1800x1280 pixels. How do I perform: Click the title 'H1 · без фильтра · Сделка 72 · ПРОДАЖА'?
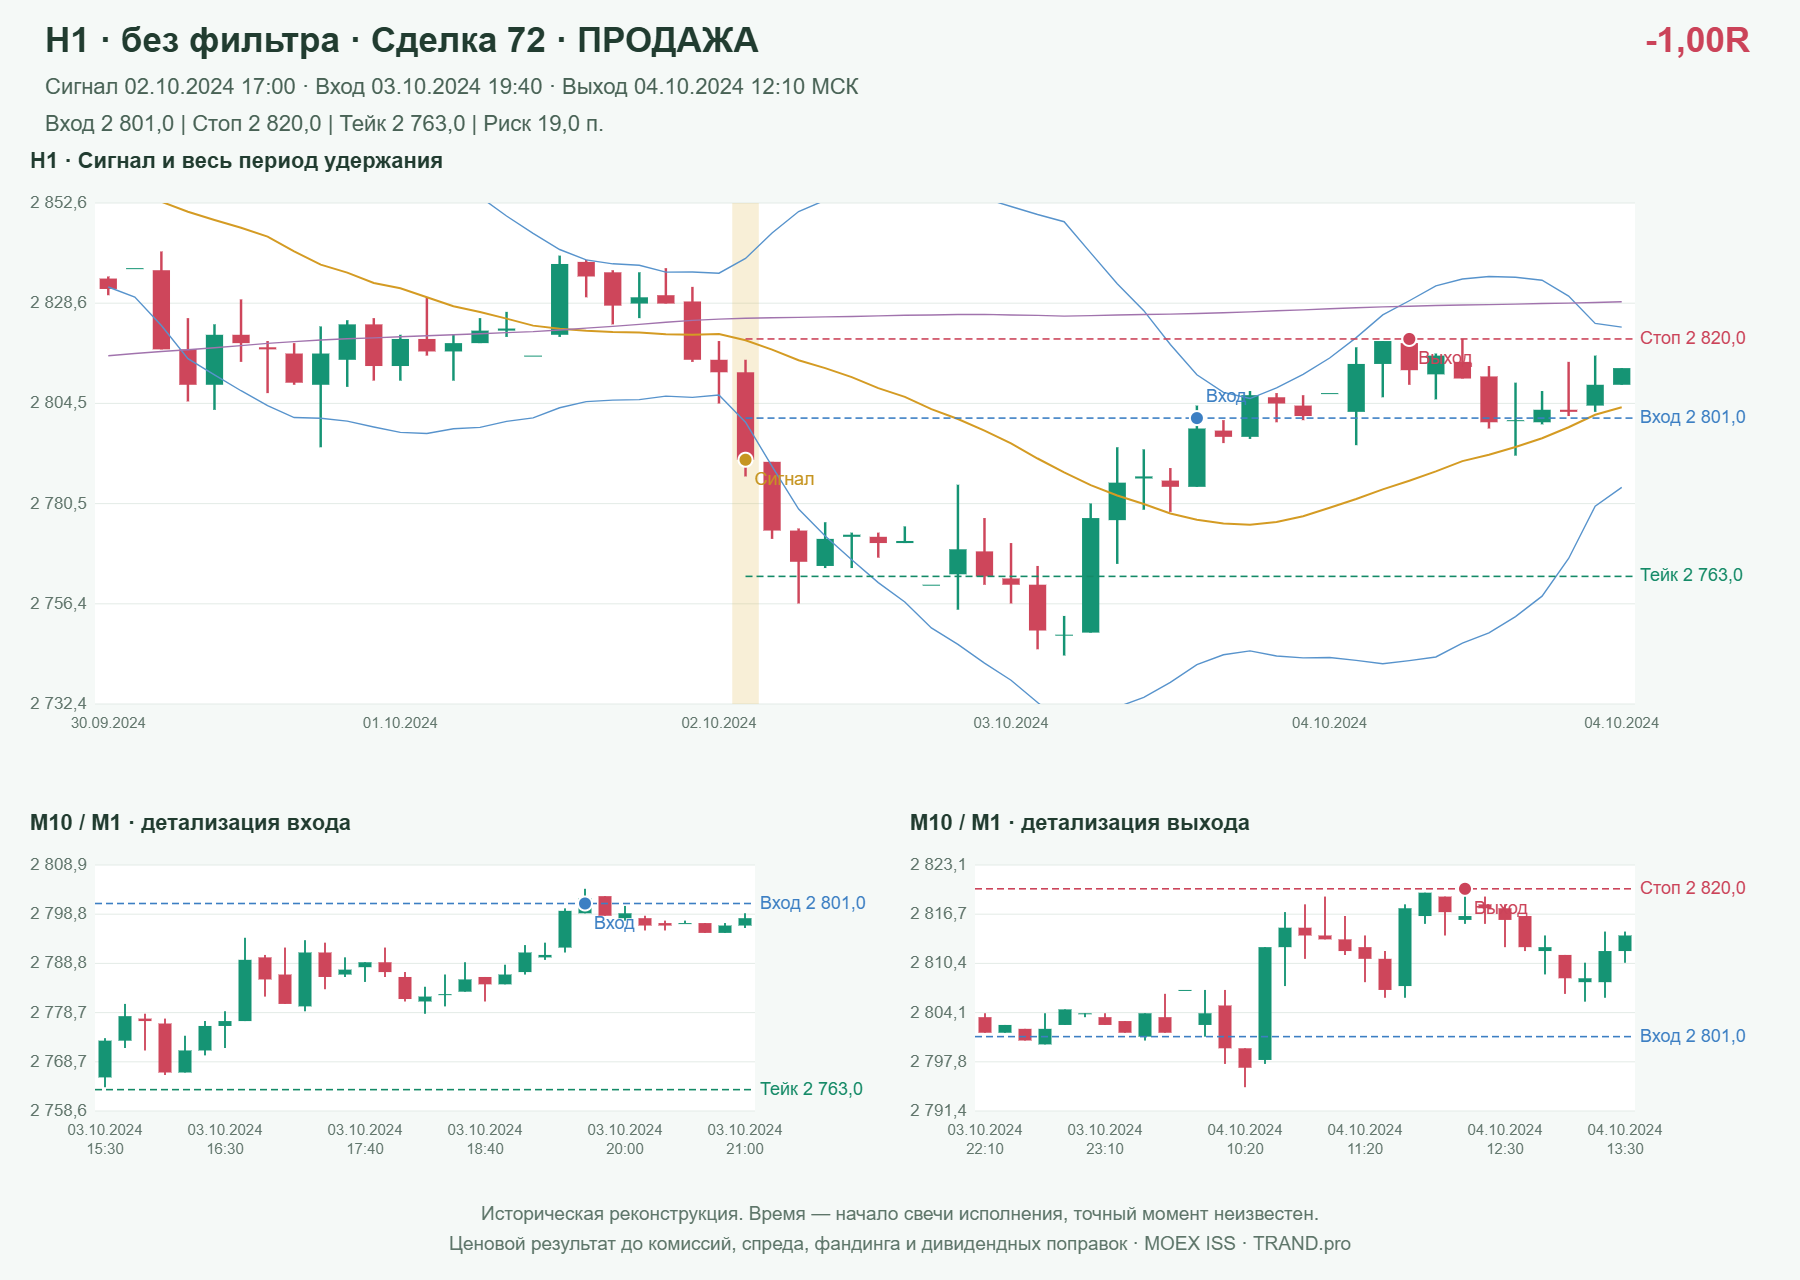point(402,40)
